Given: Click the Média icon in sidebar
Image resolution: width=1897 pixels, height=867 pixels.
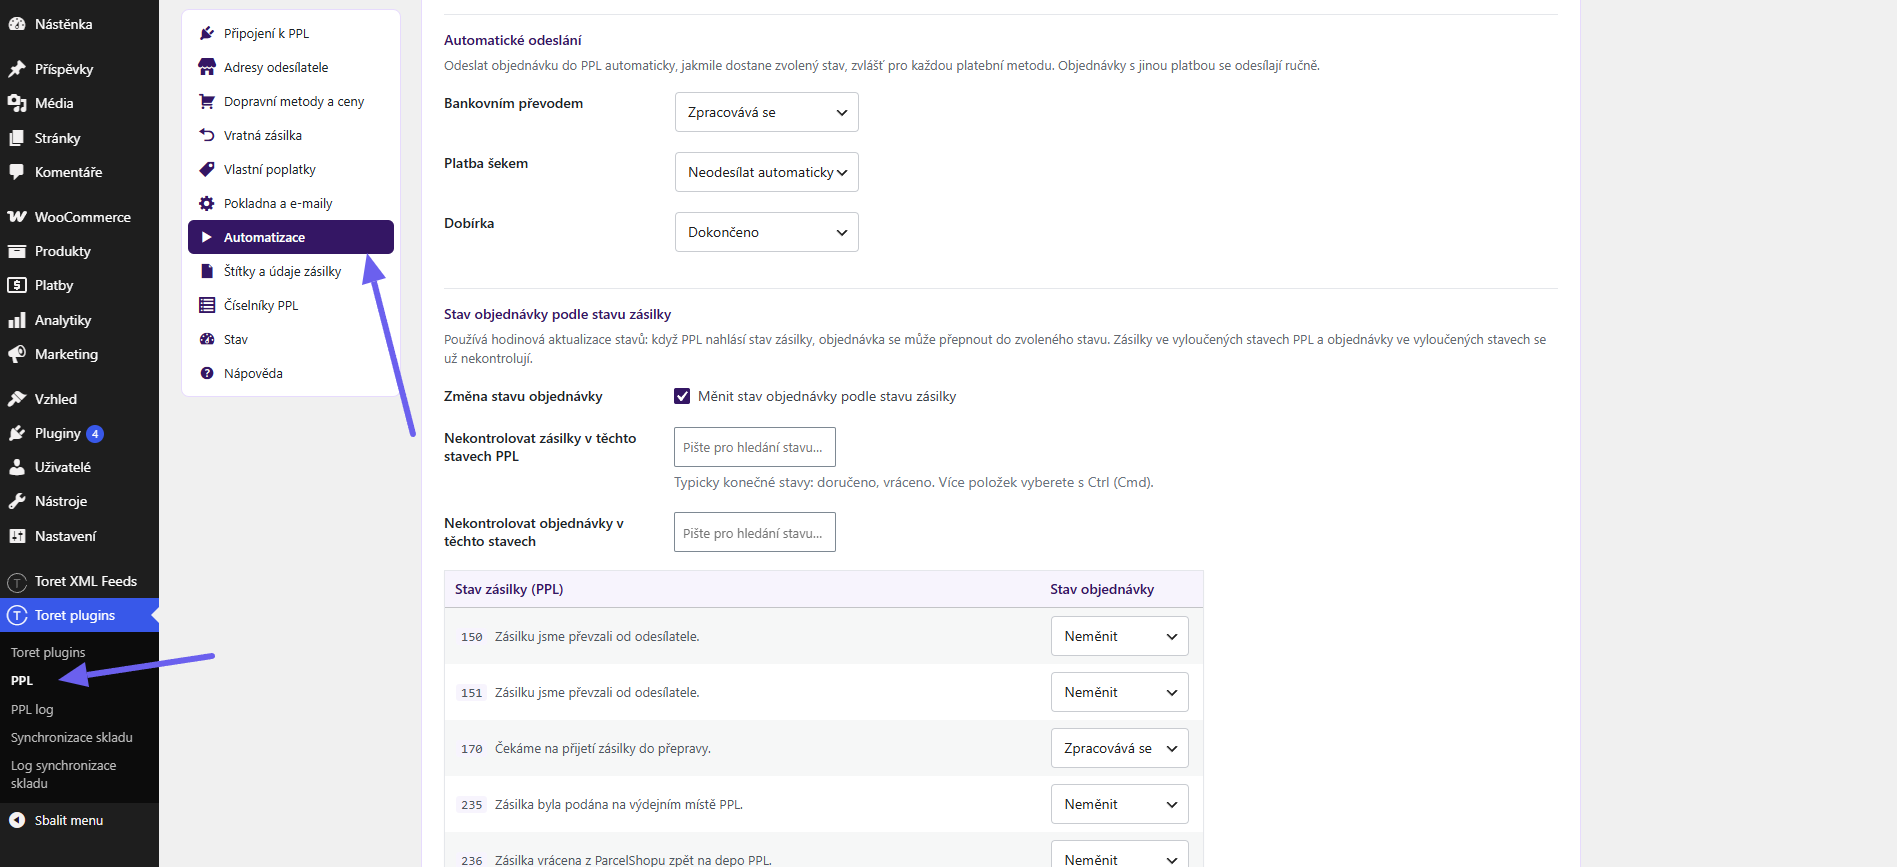Looking at the screenshot, I should (x=17, y=103).
